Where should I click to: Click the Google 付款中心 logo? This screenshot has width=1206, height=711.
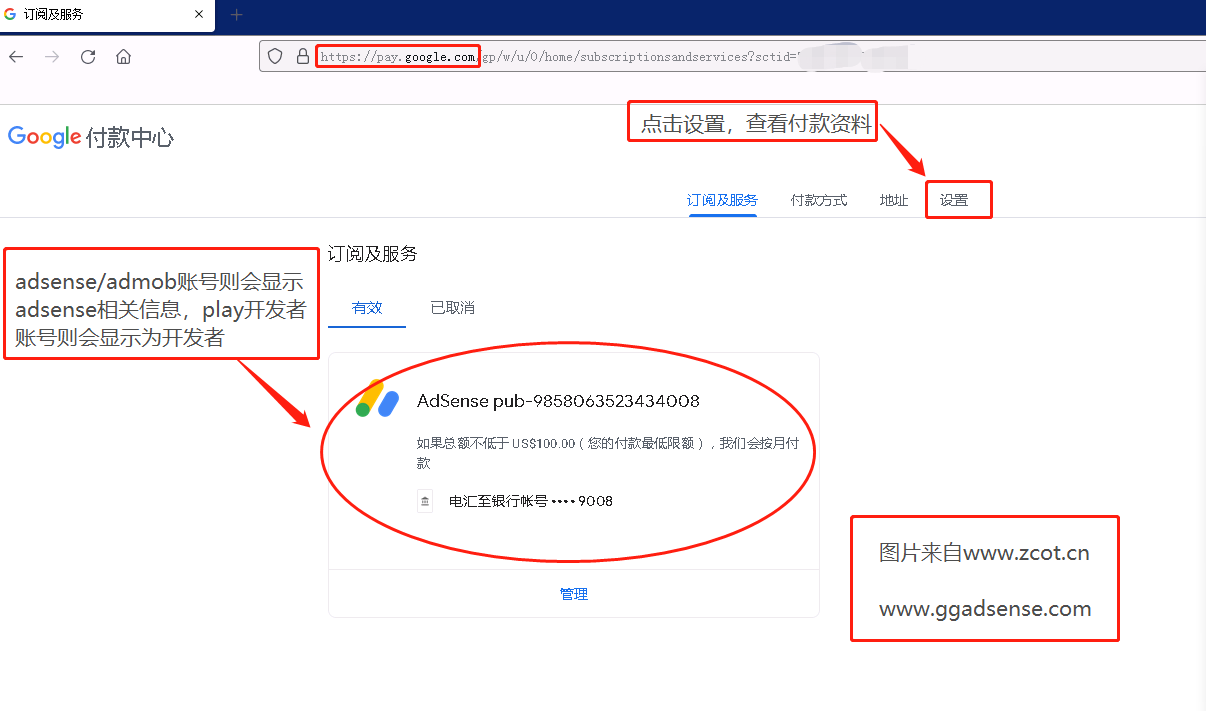click(91, 137)
